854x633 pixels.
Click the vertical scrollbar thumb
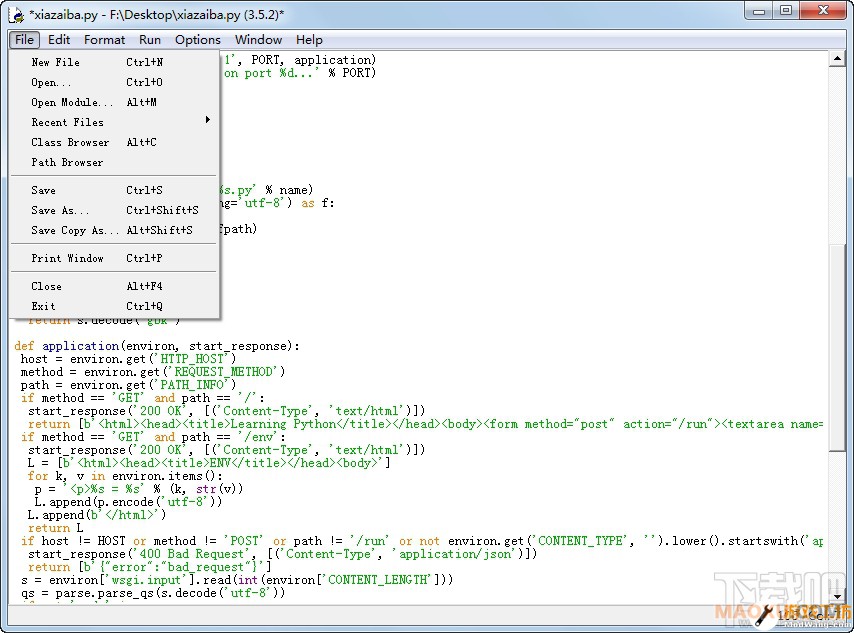837,348
